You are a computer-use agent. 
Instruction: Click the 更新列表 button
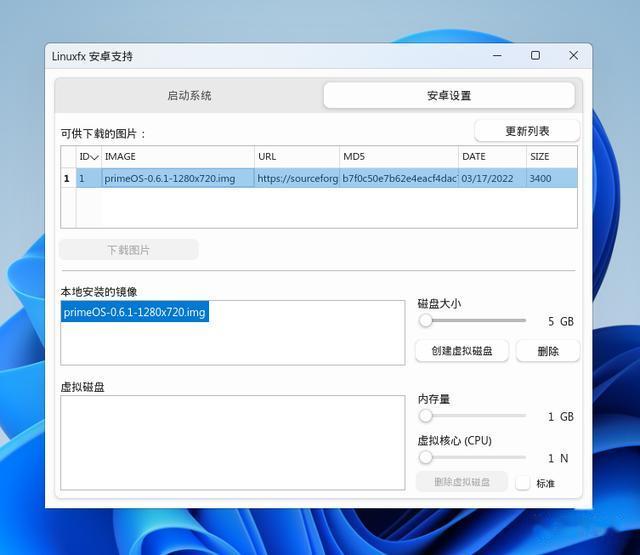click(527, 131)
